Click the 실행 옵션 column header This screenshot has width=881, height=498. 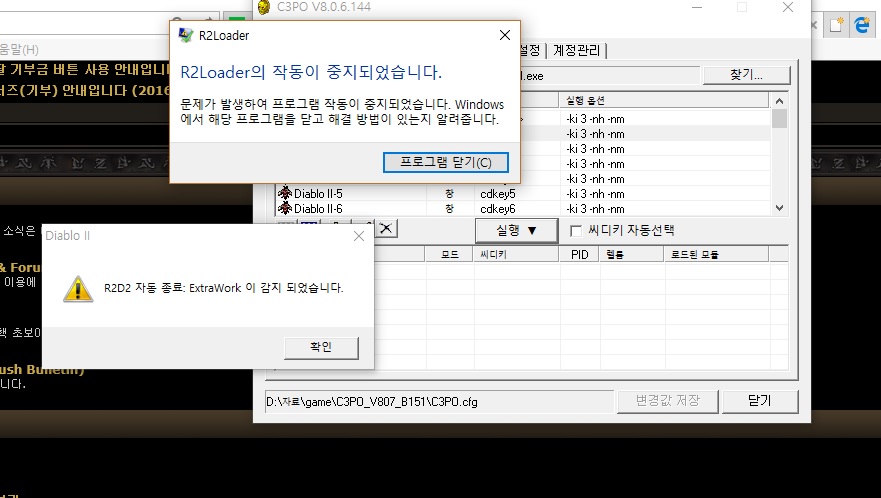click(x=664, y=101)
